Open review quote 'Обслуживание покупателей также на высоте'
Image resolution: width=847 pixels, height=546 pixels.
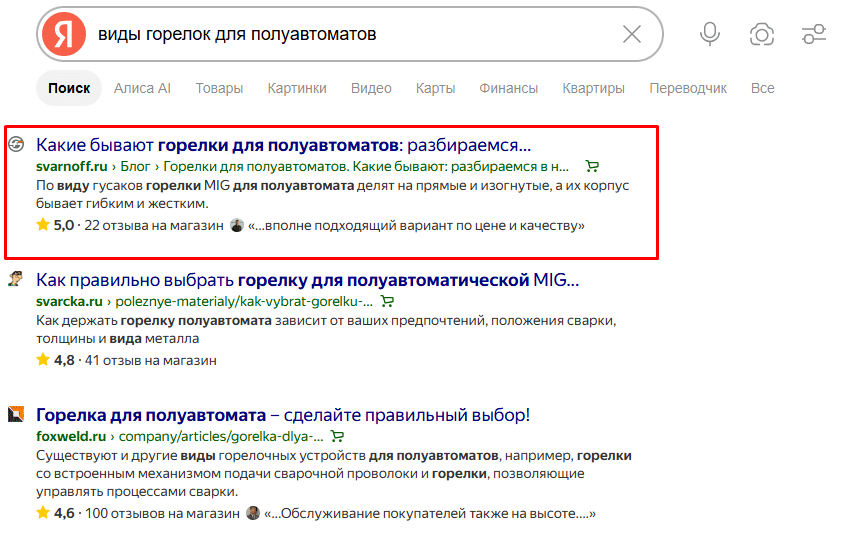point(430,513)
